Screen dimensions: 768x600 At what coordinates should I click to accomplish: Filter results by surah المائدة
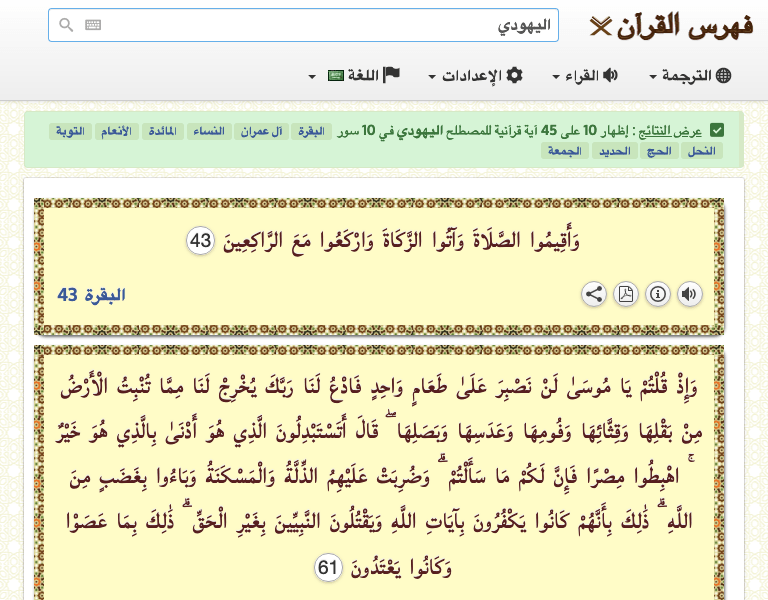(163, 131)
